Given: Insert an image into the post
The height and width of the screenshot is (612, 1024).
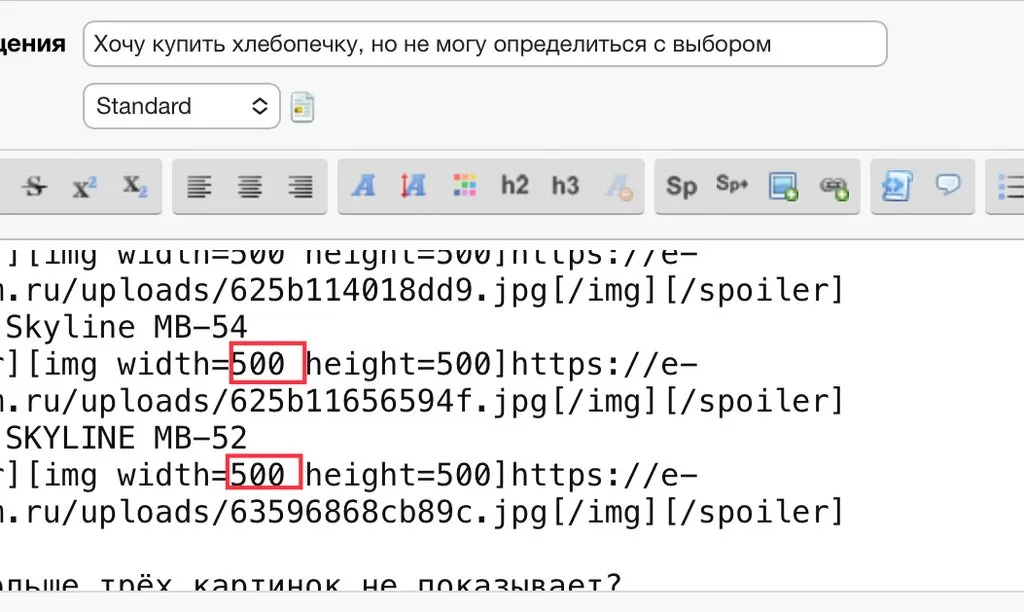Looking at the screenshot, I should (x=783, y=186).
